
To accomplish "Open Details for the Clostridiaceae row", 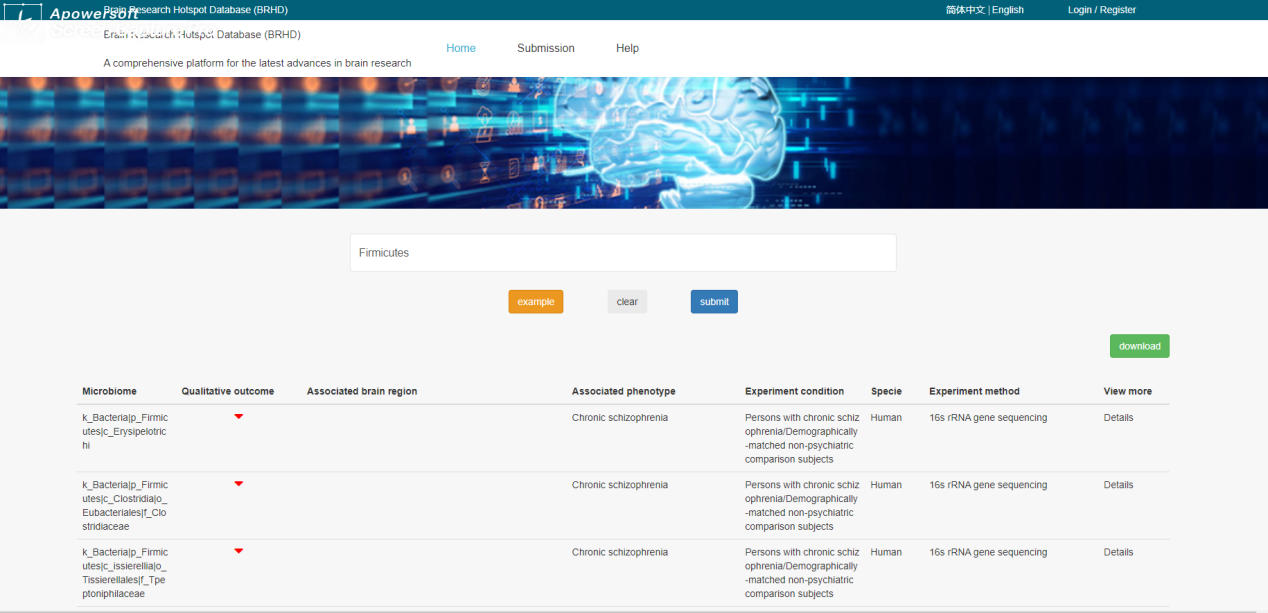I will click(x=1119, y=485).
